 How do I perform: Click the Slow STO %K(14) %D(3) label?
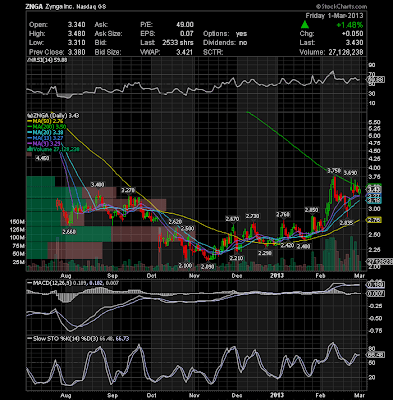coord(78,339)
